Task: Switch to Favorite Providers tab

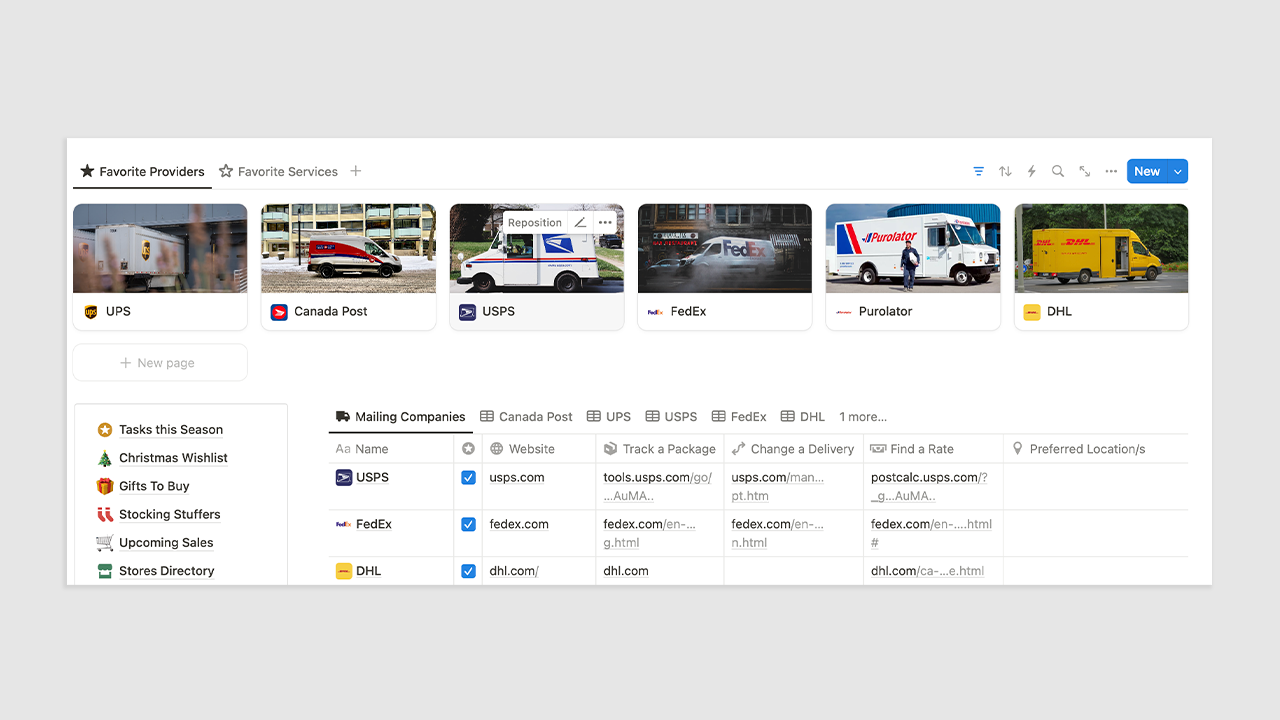Action: pyautogui.click(x=142, y=171)
